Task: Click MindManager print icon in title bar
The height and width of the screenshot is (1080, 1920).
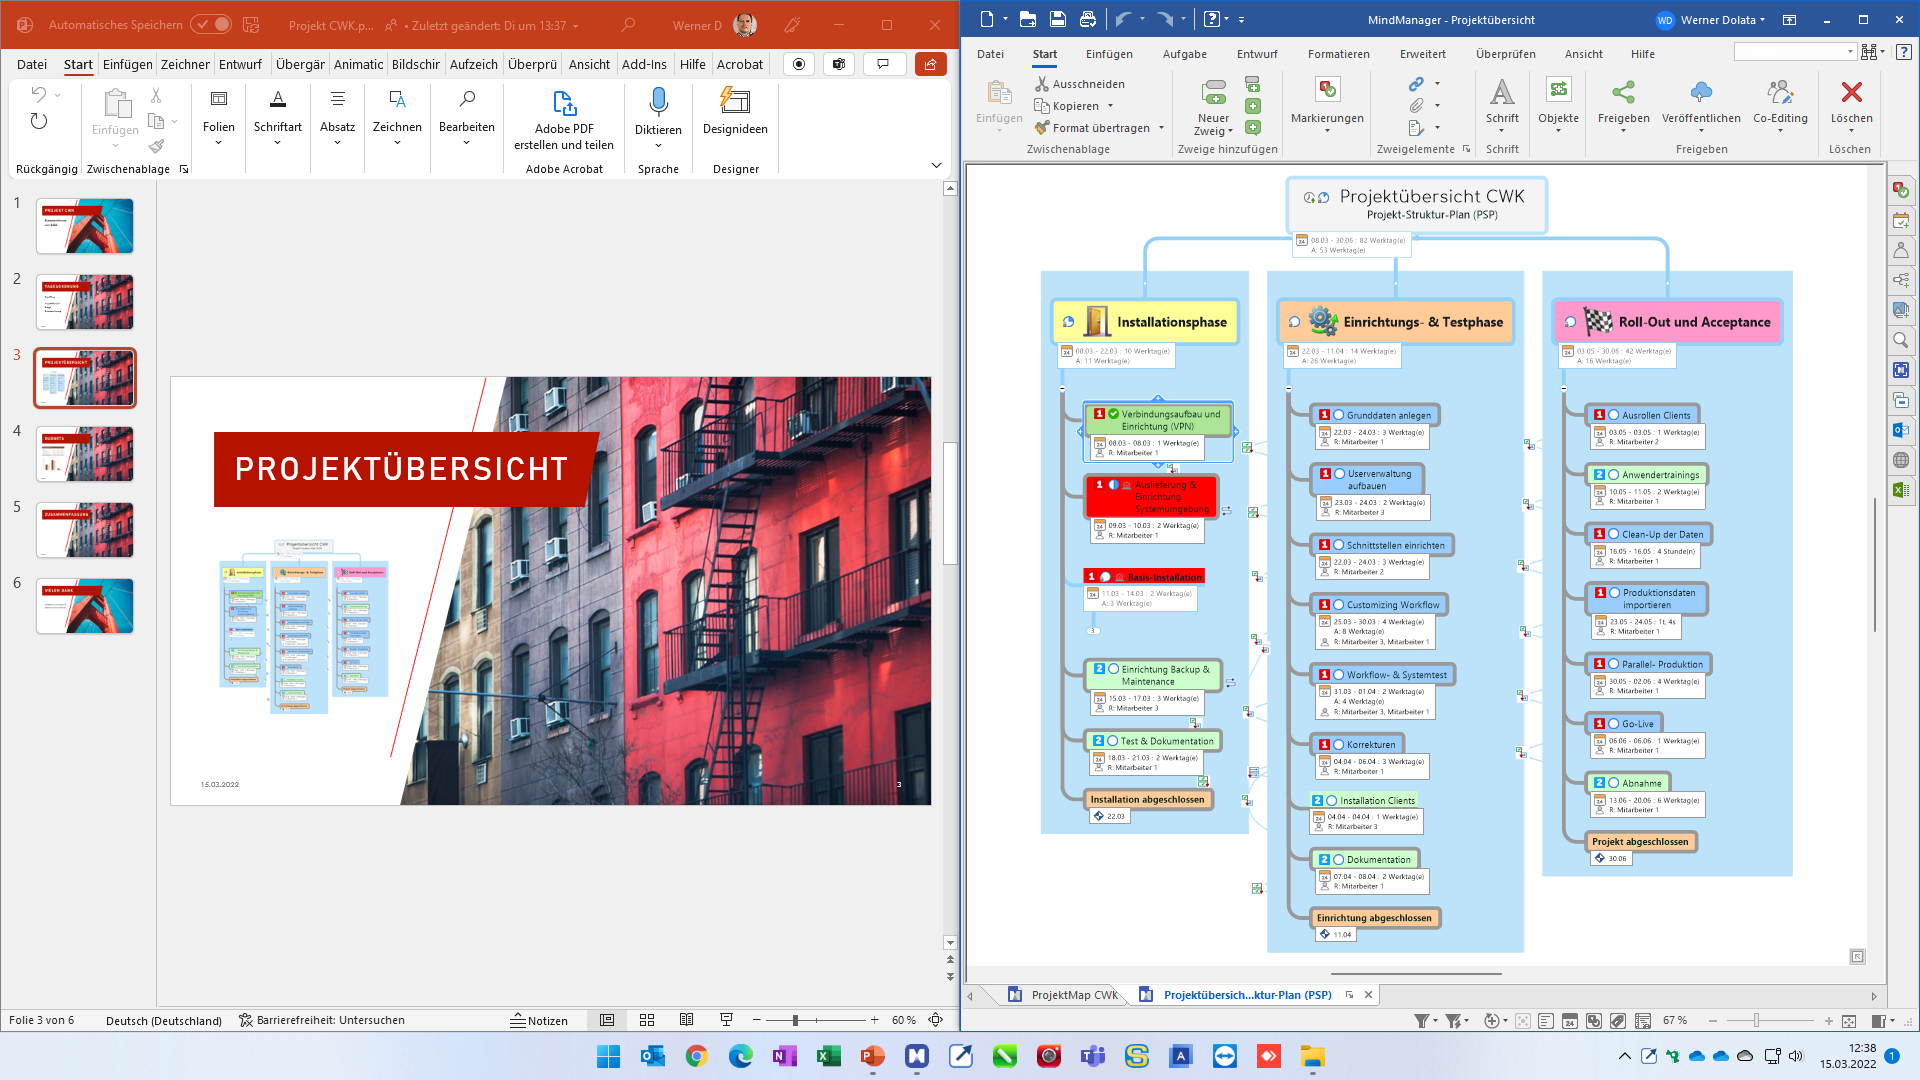Action: point(1087,19)
